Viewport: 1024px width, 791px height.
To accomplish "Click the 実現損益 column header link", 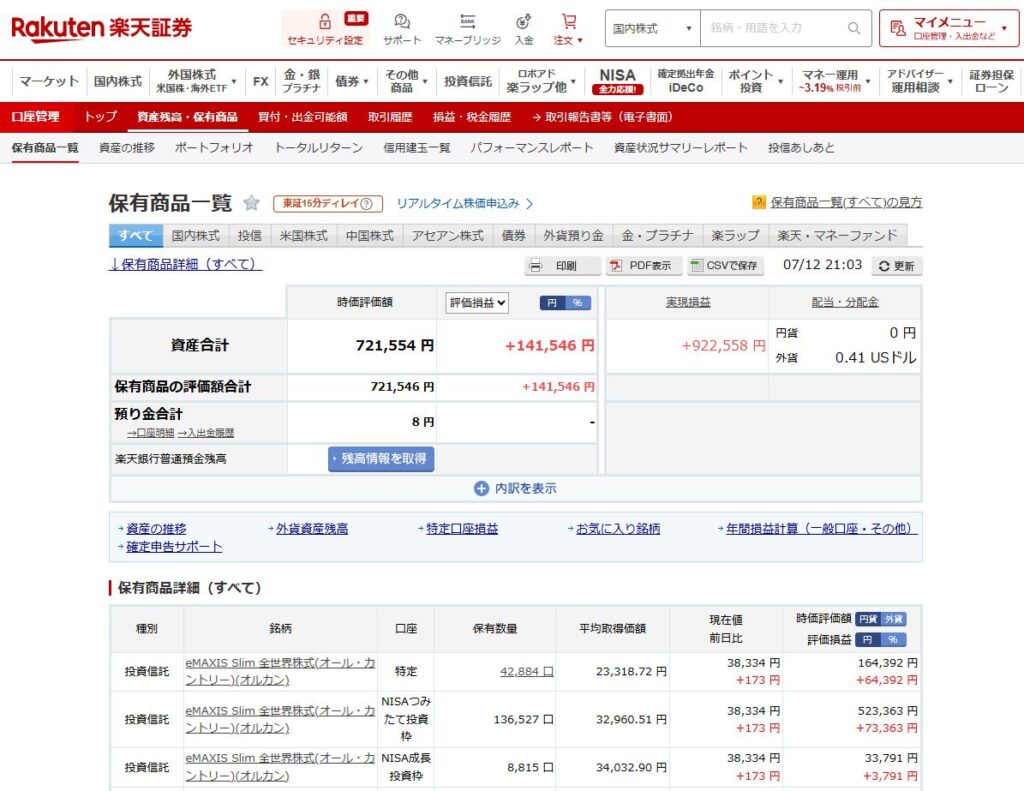I will click(688, 302).
